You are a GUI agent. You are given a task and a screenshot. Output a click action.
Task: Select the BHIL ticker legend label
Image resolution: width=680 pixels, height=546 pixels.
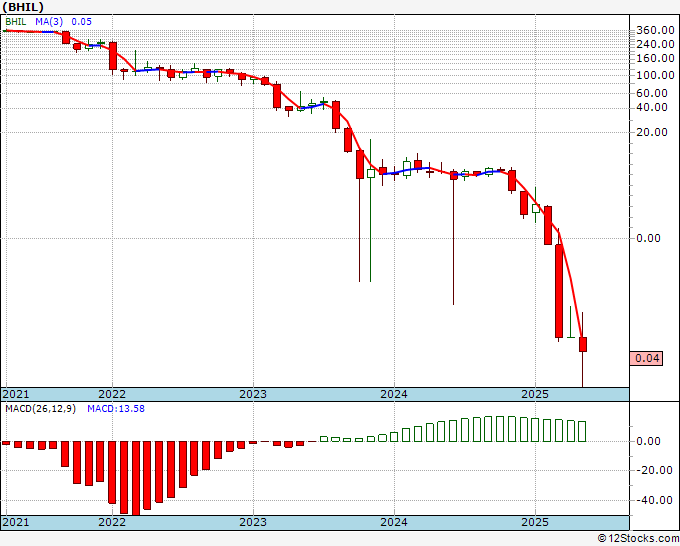pyautogui.click(x=16, y=22)
